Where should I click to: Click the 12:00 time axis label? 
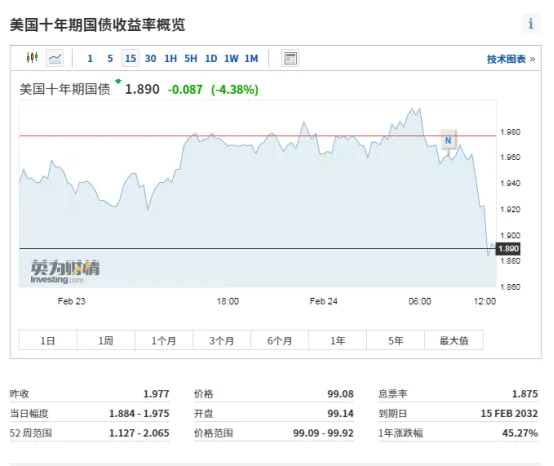coord(484,301)
